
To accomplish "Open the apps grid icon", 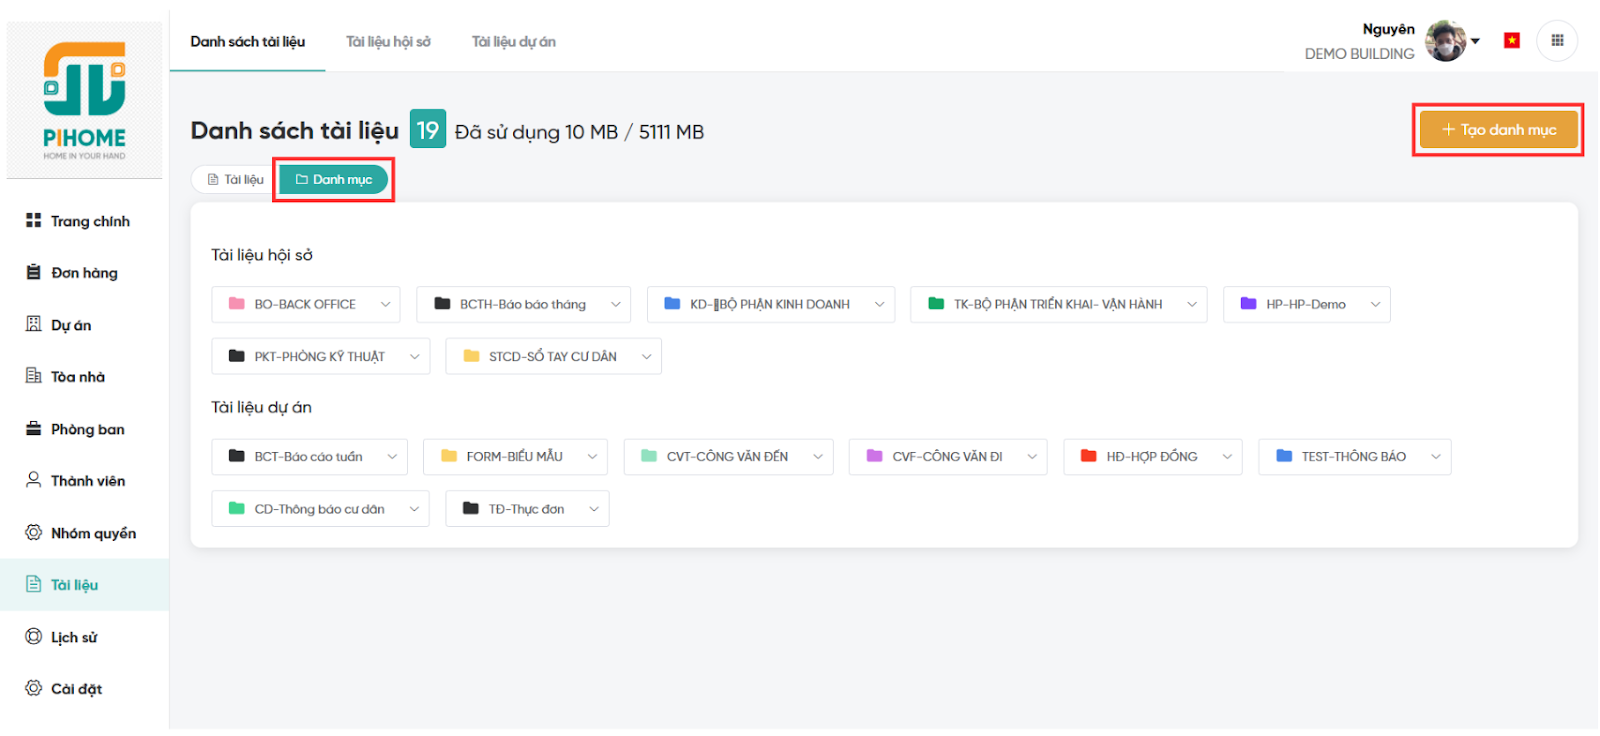I will (1556, 41).
